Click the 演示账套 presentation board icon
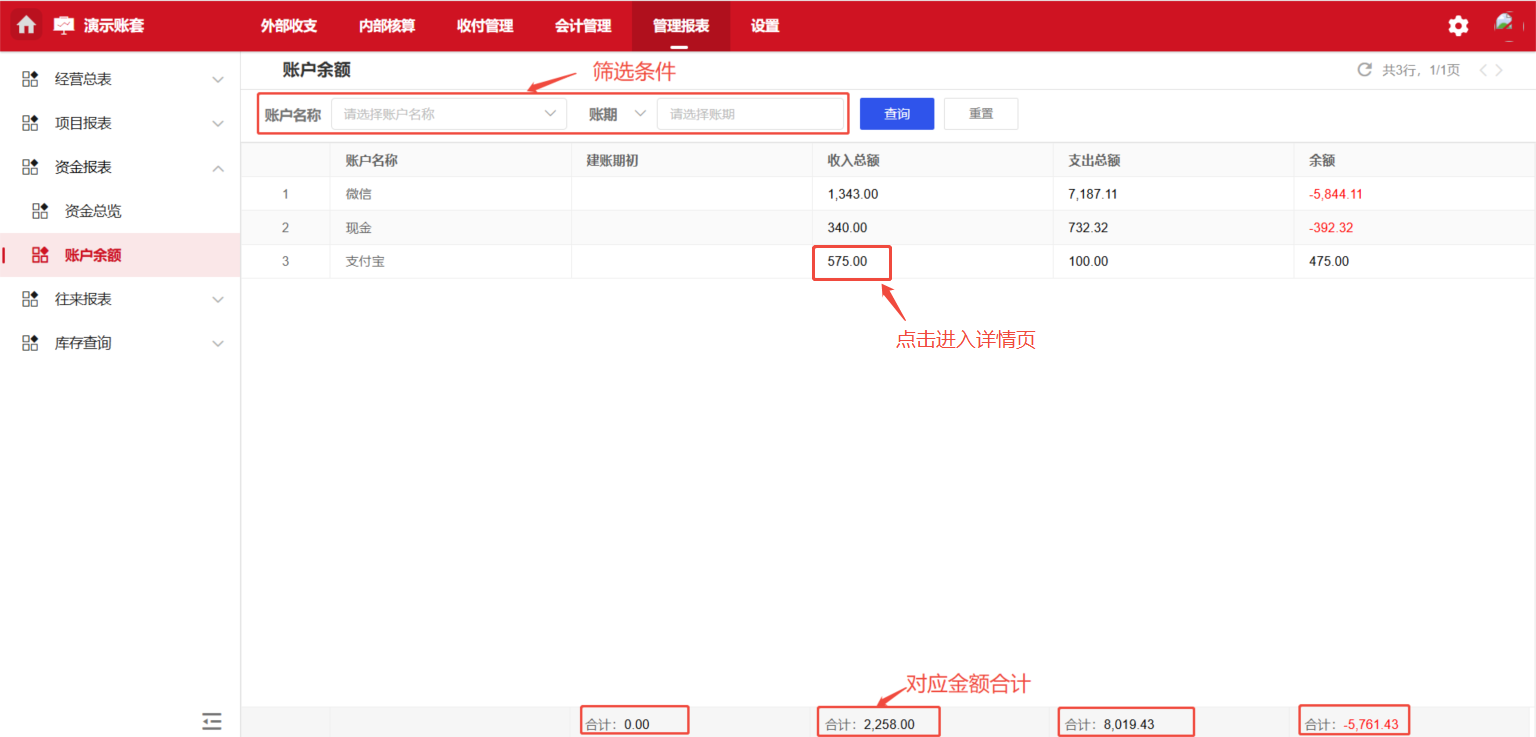Viewport: 1536px width, 737px height. pyautogui.click(x=62, y=24)
